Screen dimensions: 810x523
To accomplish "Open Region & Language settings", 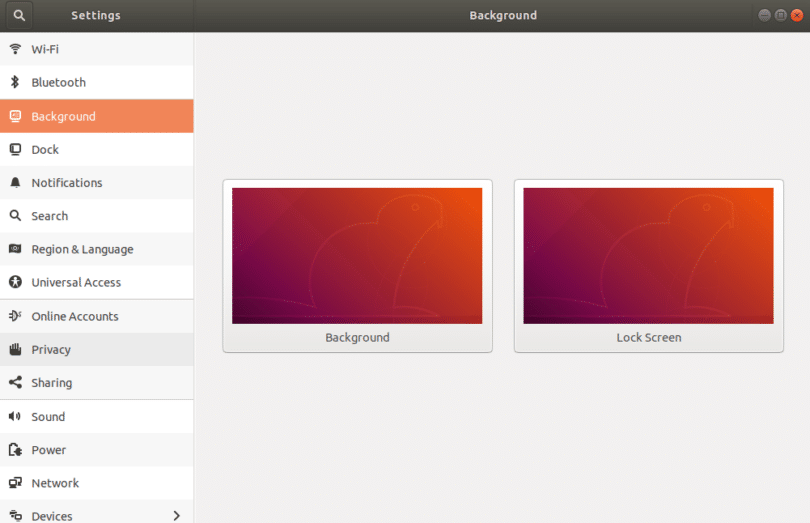I will point(97,249).
